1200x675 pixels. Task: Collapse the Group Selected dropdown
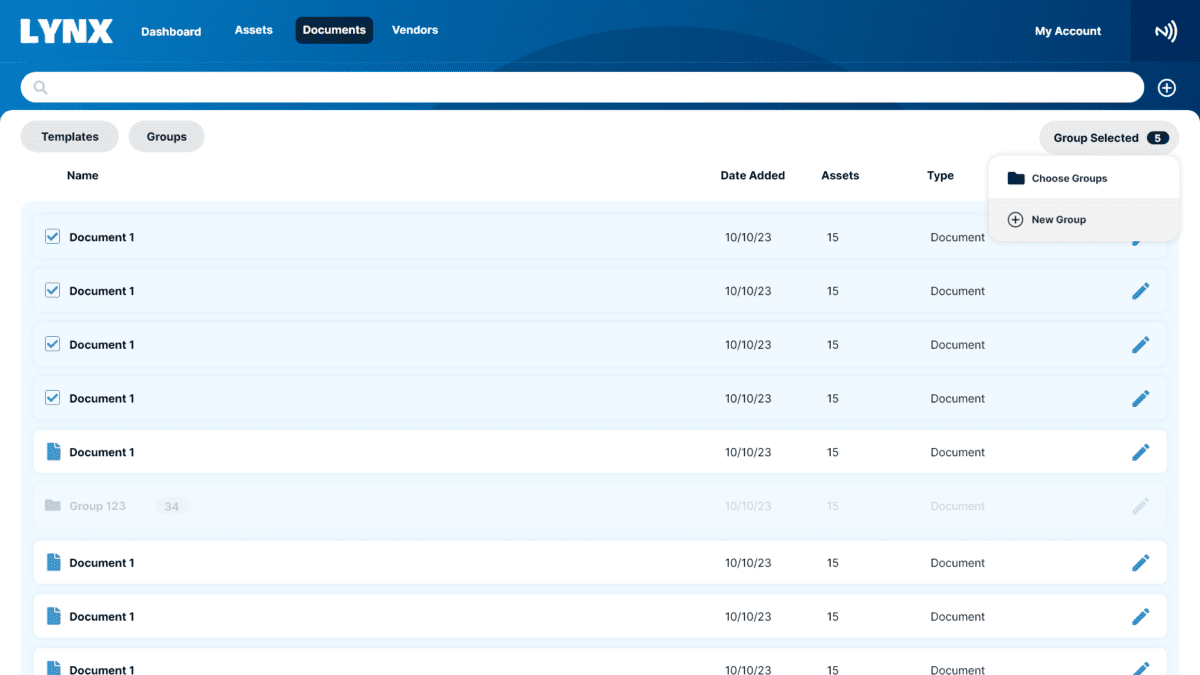[x=1108, y=138]
